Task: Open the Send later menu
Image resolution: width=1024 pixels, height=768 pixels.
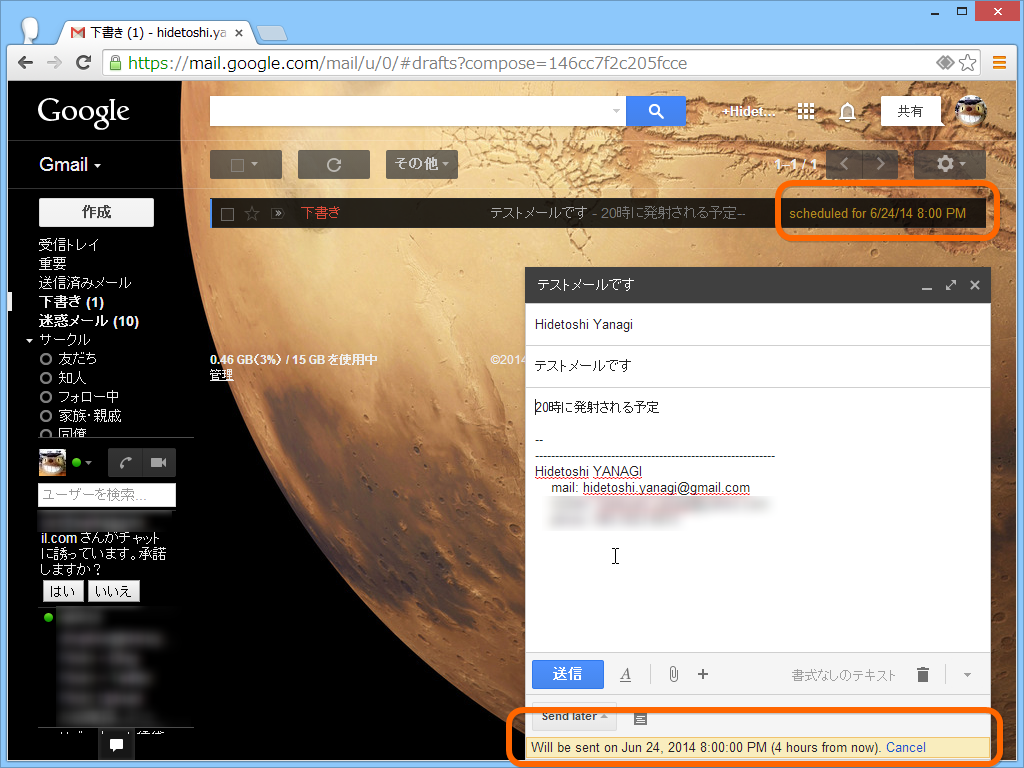Action: [x=574, y=716]
